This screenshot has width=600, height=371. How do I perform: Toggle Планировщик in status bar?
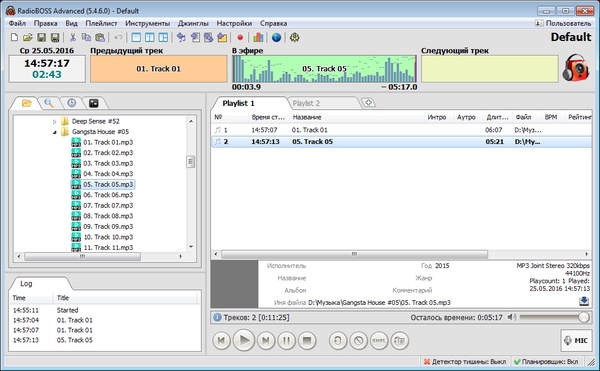coord(546,361)
